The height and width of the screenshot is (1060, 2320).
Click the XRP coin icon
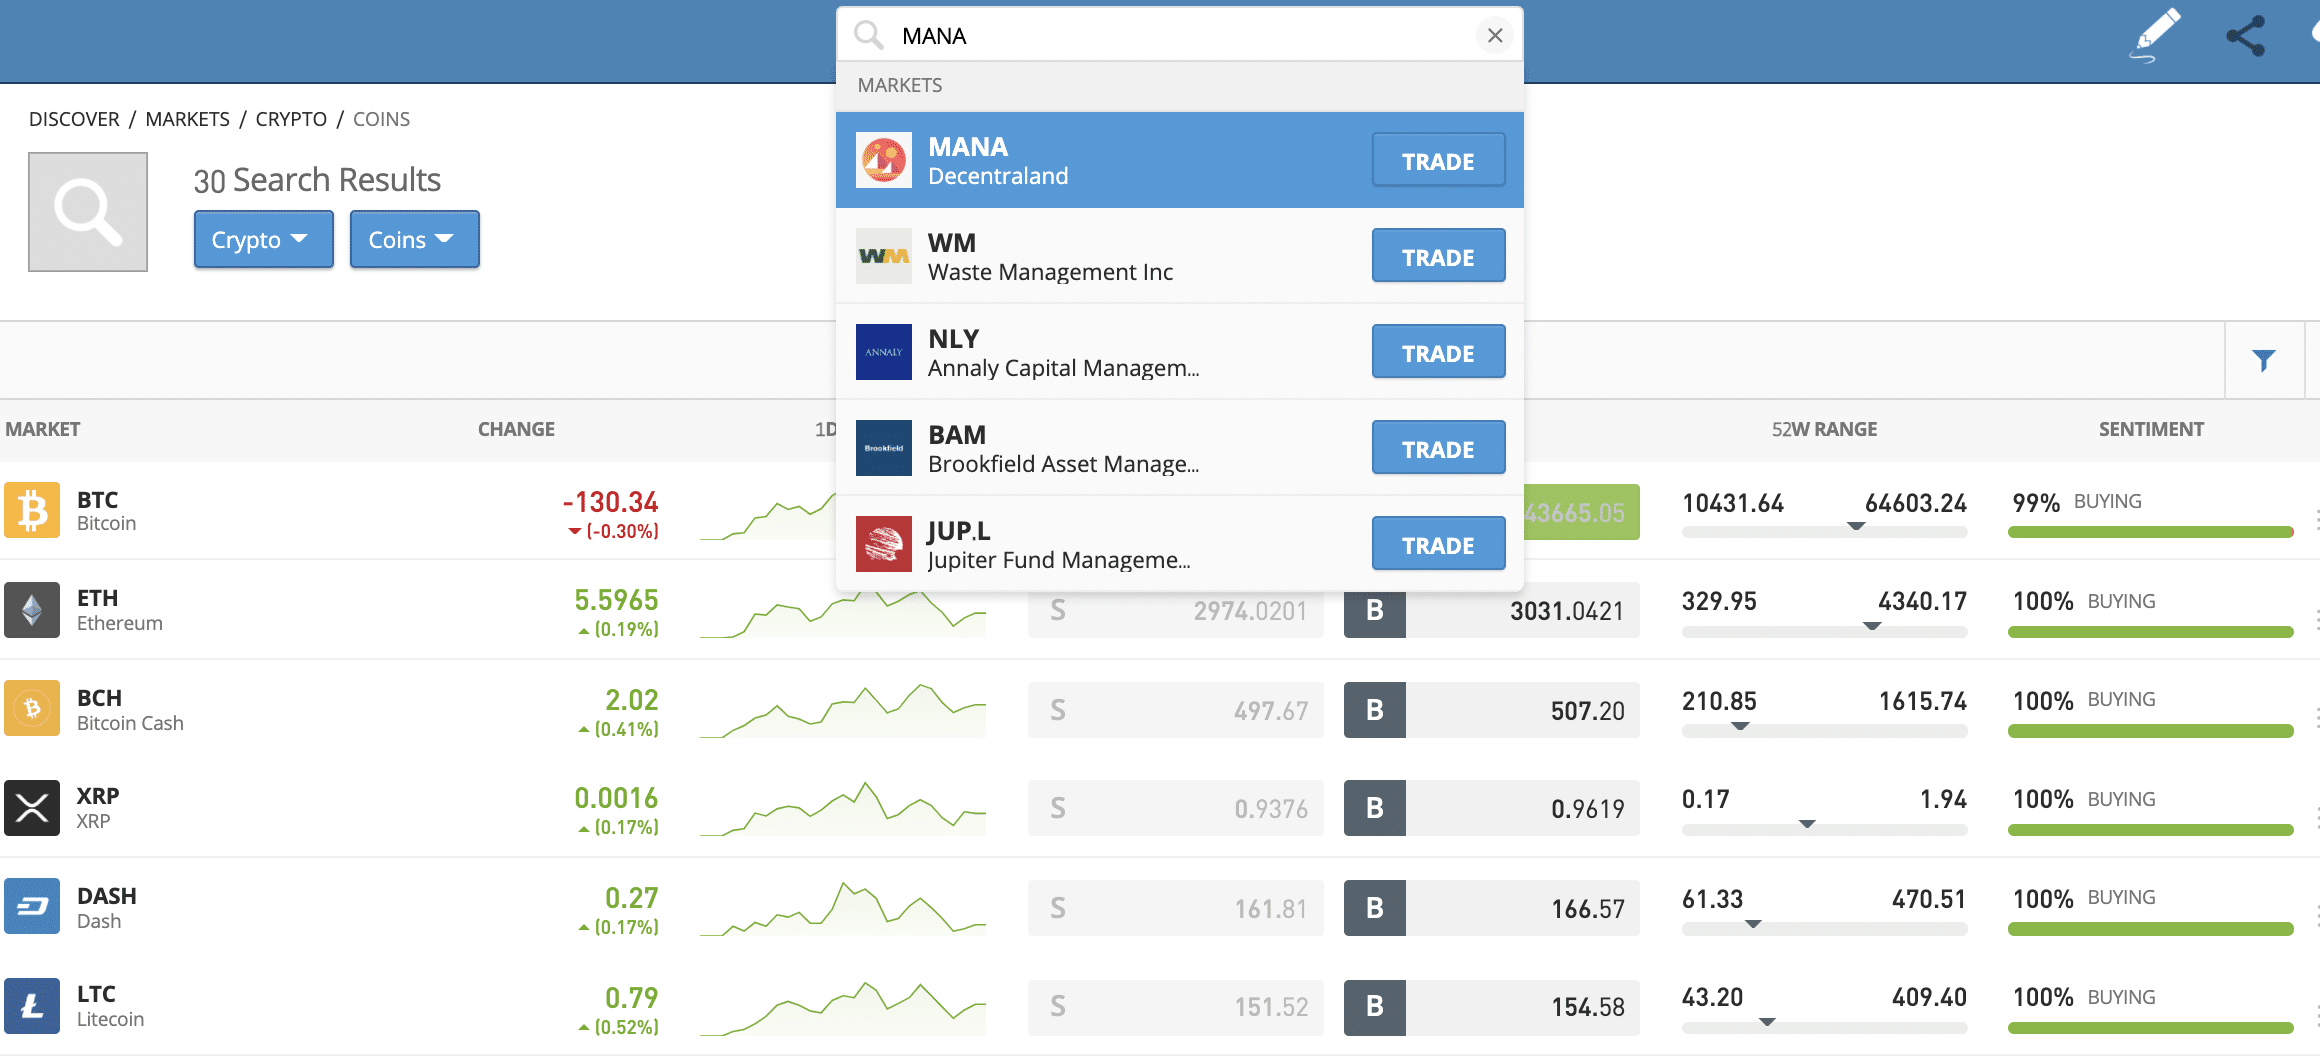(32, 808)
